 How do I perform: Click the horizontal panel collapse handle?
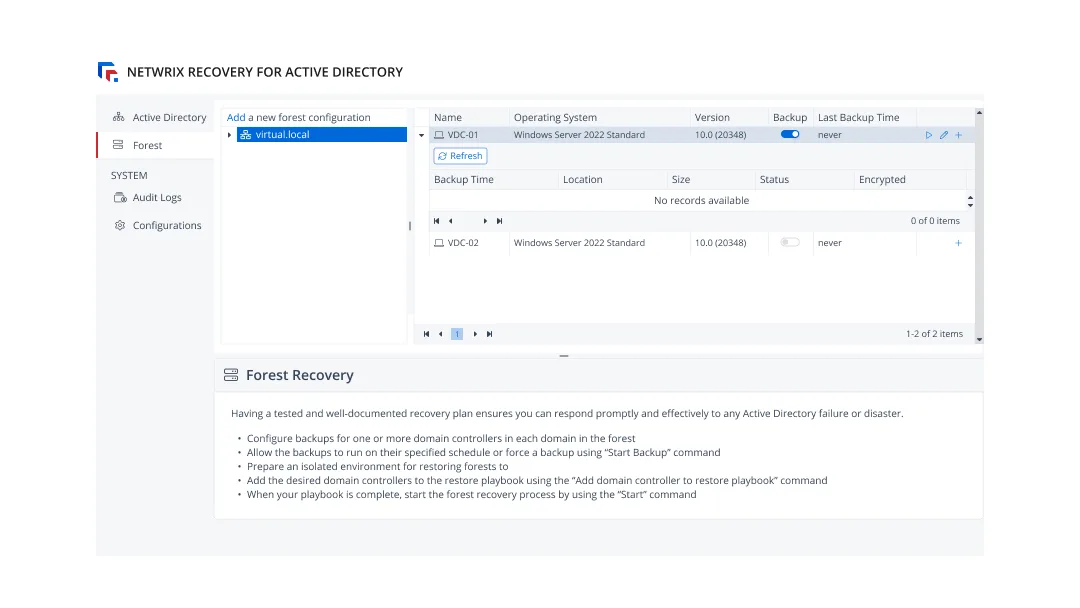point(564,356)
